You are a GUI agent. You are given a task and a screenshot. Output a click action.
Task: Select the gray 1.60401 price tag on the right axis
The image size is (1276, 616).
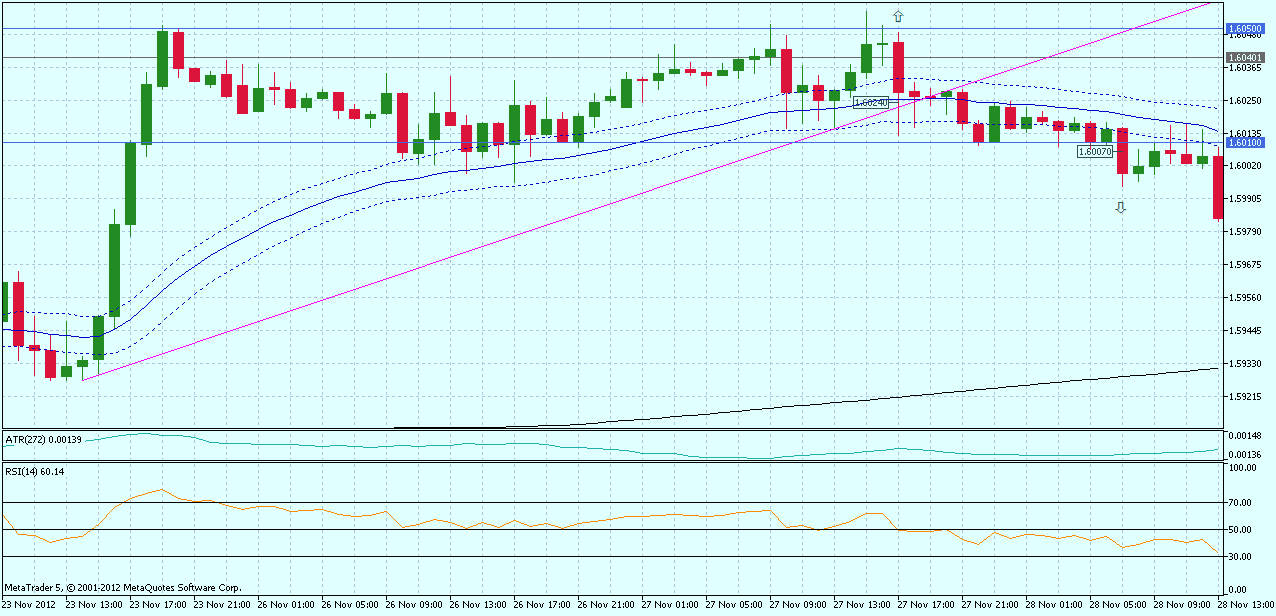point(1245,56)
